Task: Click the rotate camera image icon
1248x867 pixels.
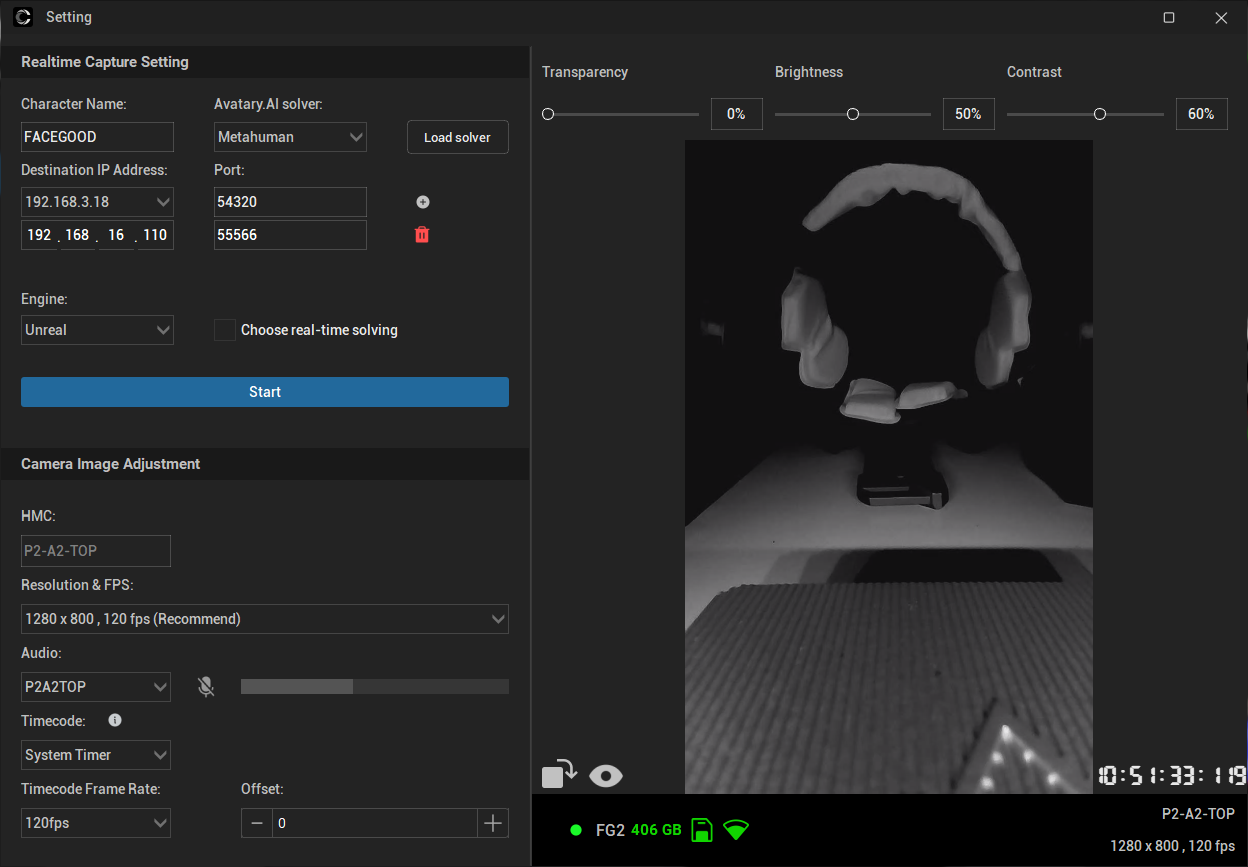Action: pyautogui.click(x=560, y=774)
